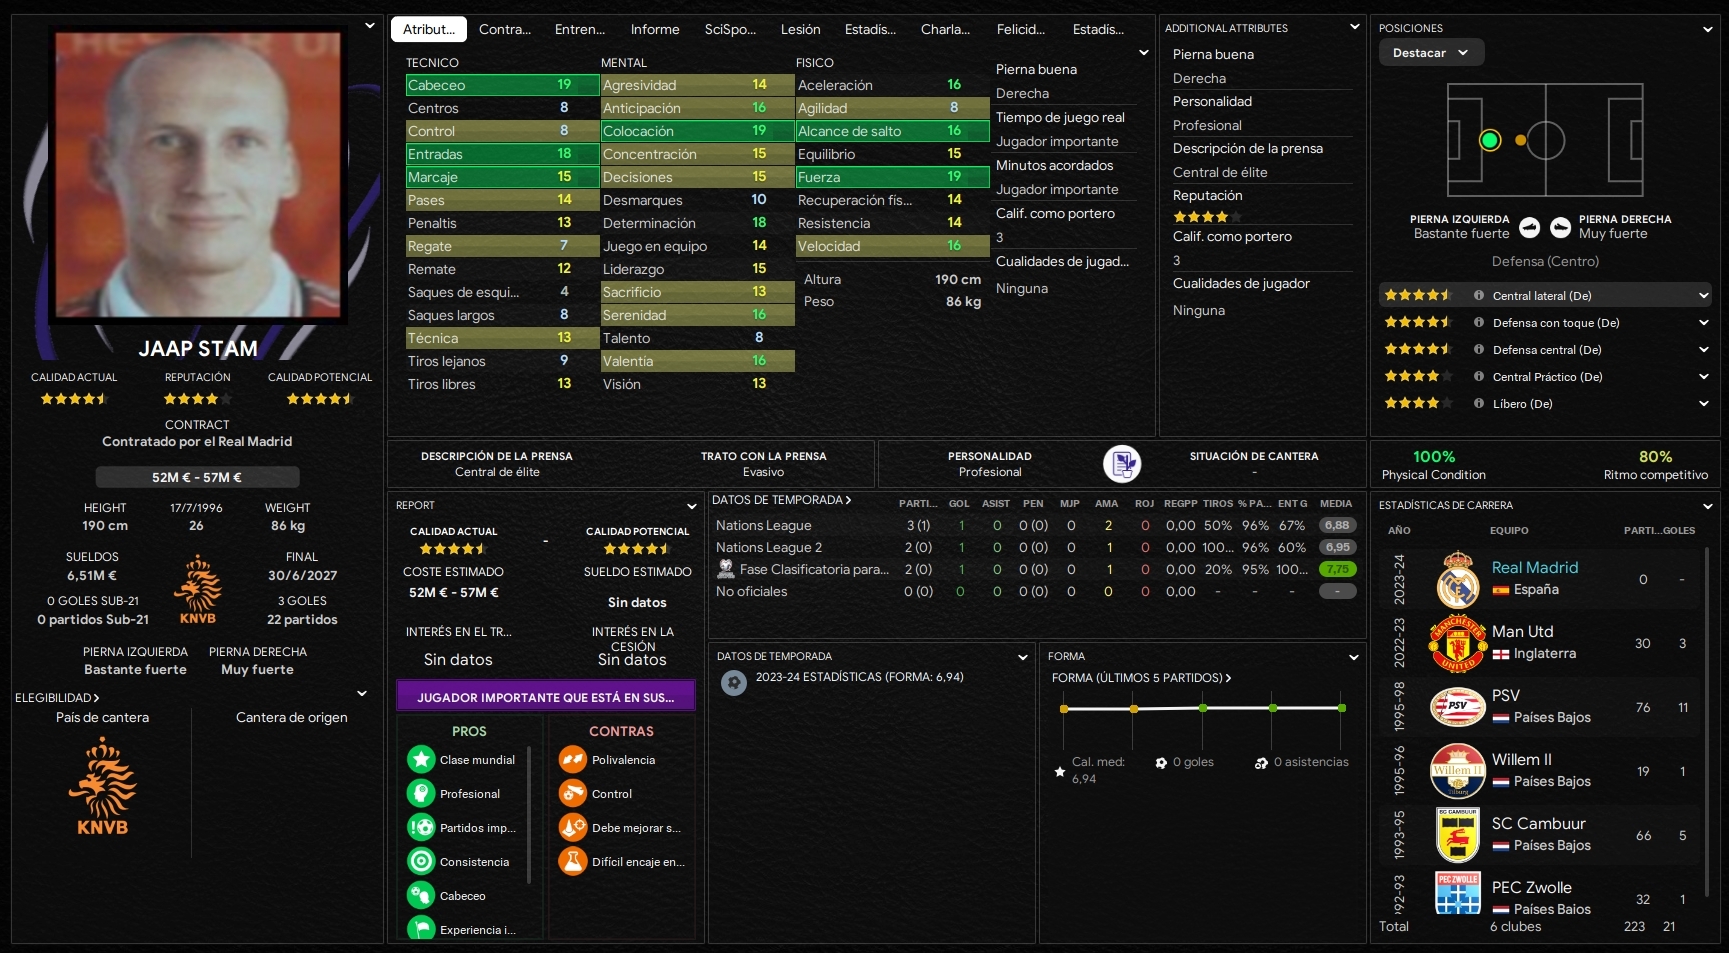
Task: Click the Cabeceo icon in PROS list
Action: pyautogui.click(x=421, y=896)
